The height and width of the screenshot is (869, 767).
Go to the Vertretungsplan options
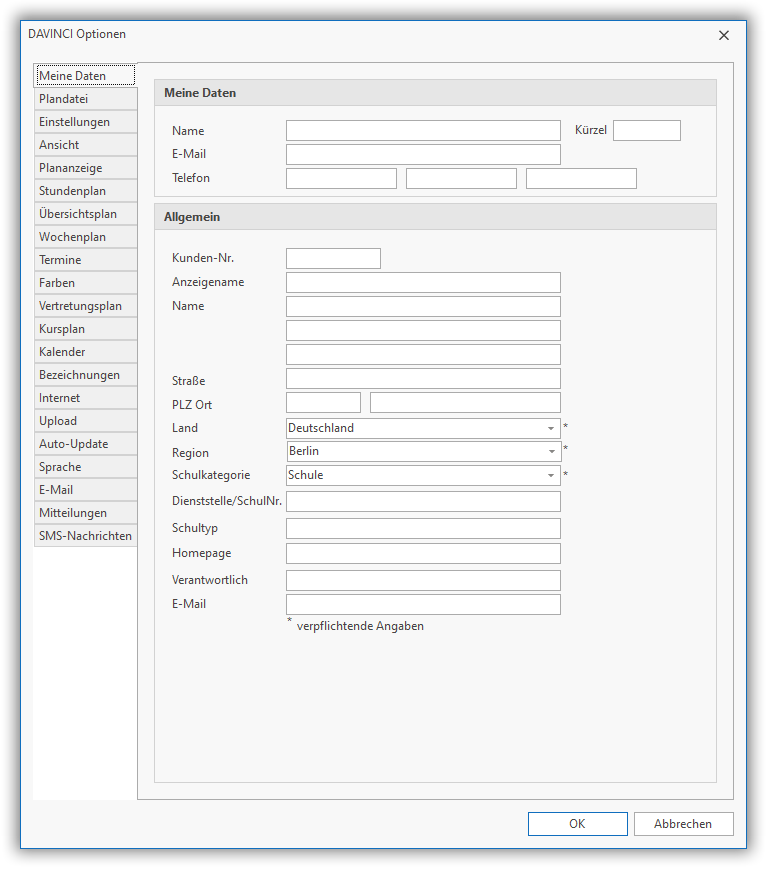point(85,306)
